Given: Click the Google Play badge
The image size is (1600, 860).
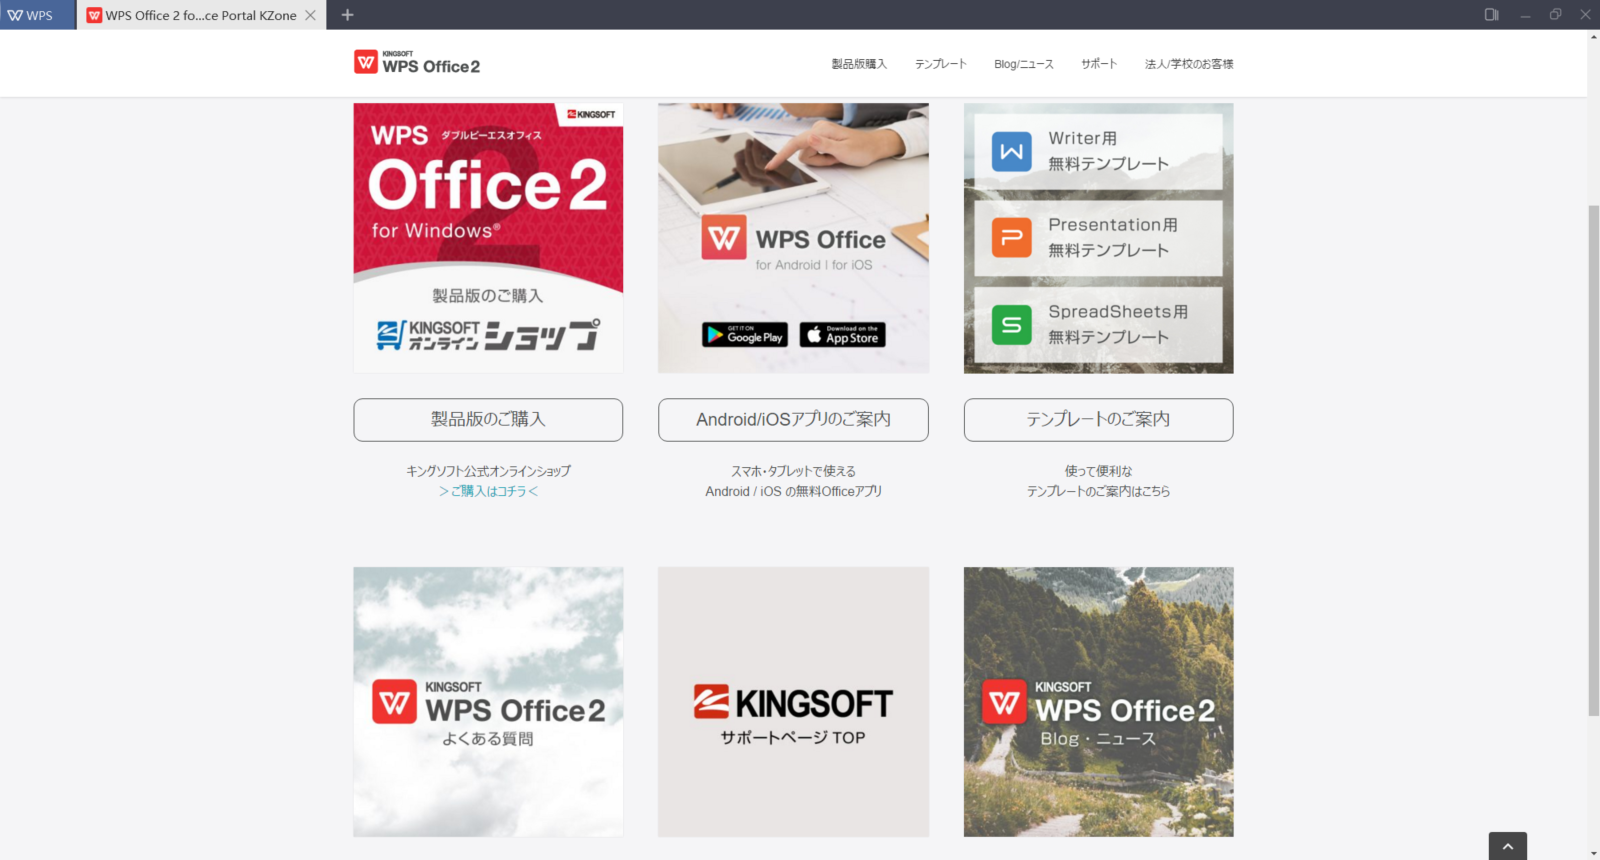Looking at the screenshot, I should coord(745,335).
